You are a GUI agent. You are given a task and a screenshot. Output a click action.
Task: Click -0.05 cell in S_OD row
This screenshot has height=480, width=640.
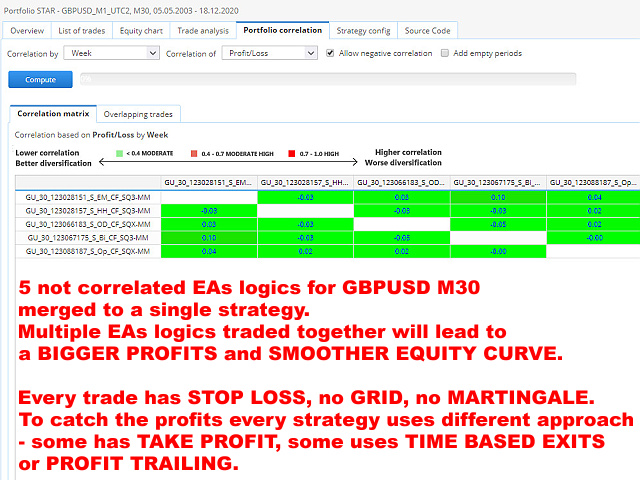pyautogui.click(x=498, y=224)
